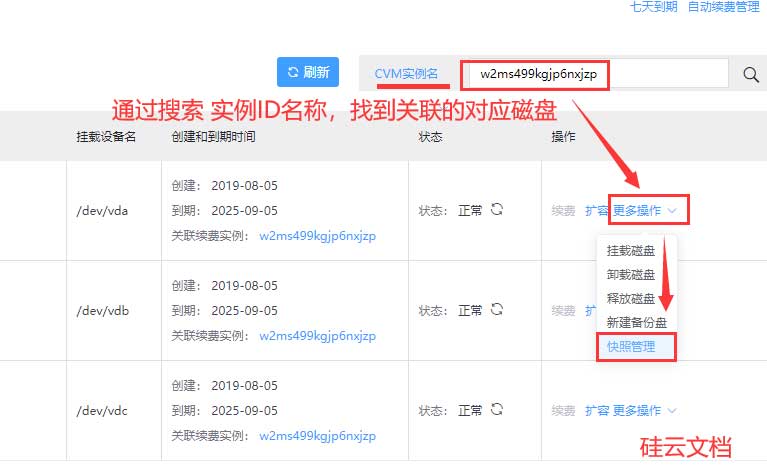Image resolution: width=767 pixels, height=472 pixels.
Task: Click creation date 2019-08-05 in /dev/vdb row
Action: [244, 286]
